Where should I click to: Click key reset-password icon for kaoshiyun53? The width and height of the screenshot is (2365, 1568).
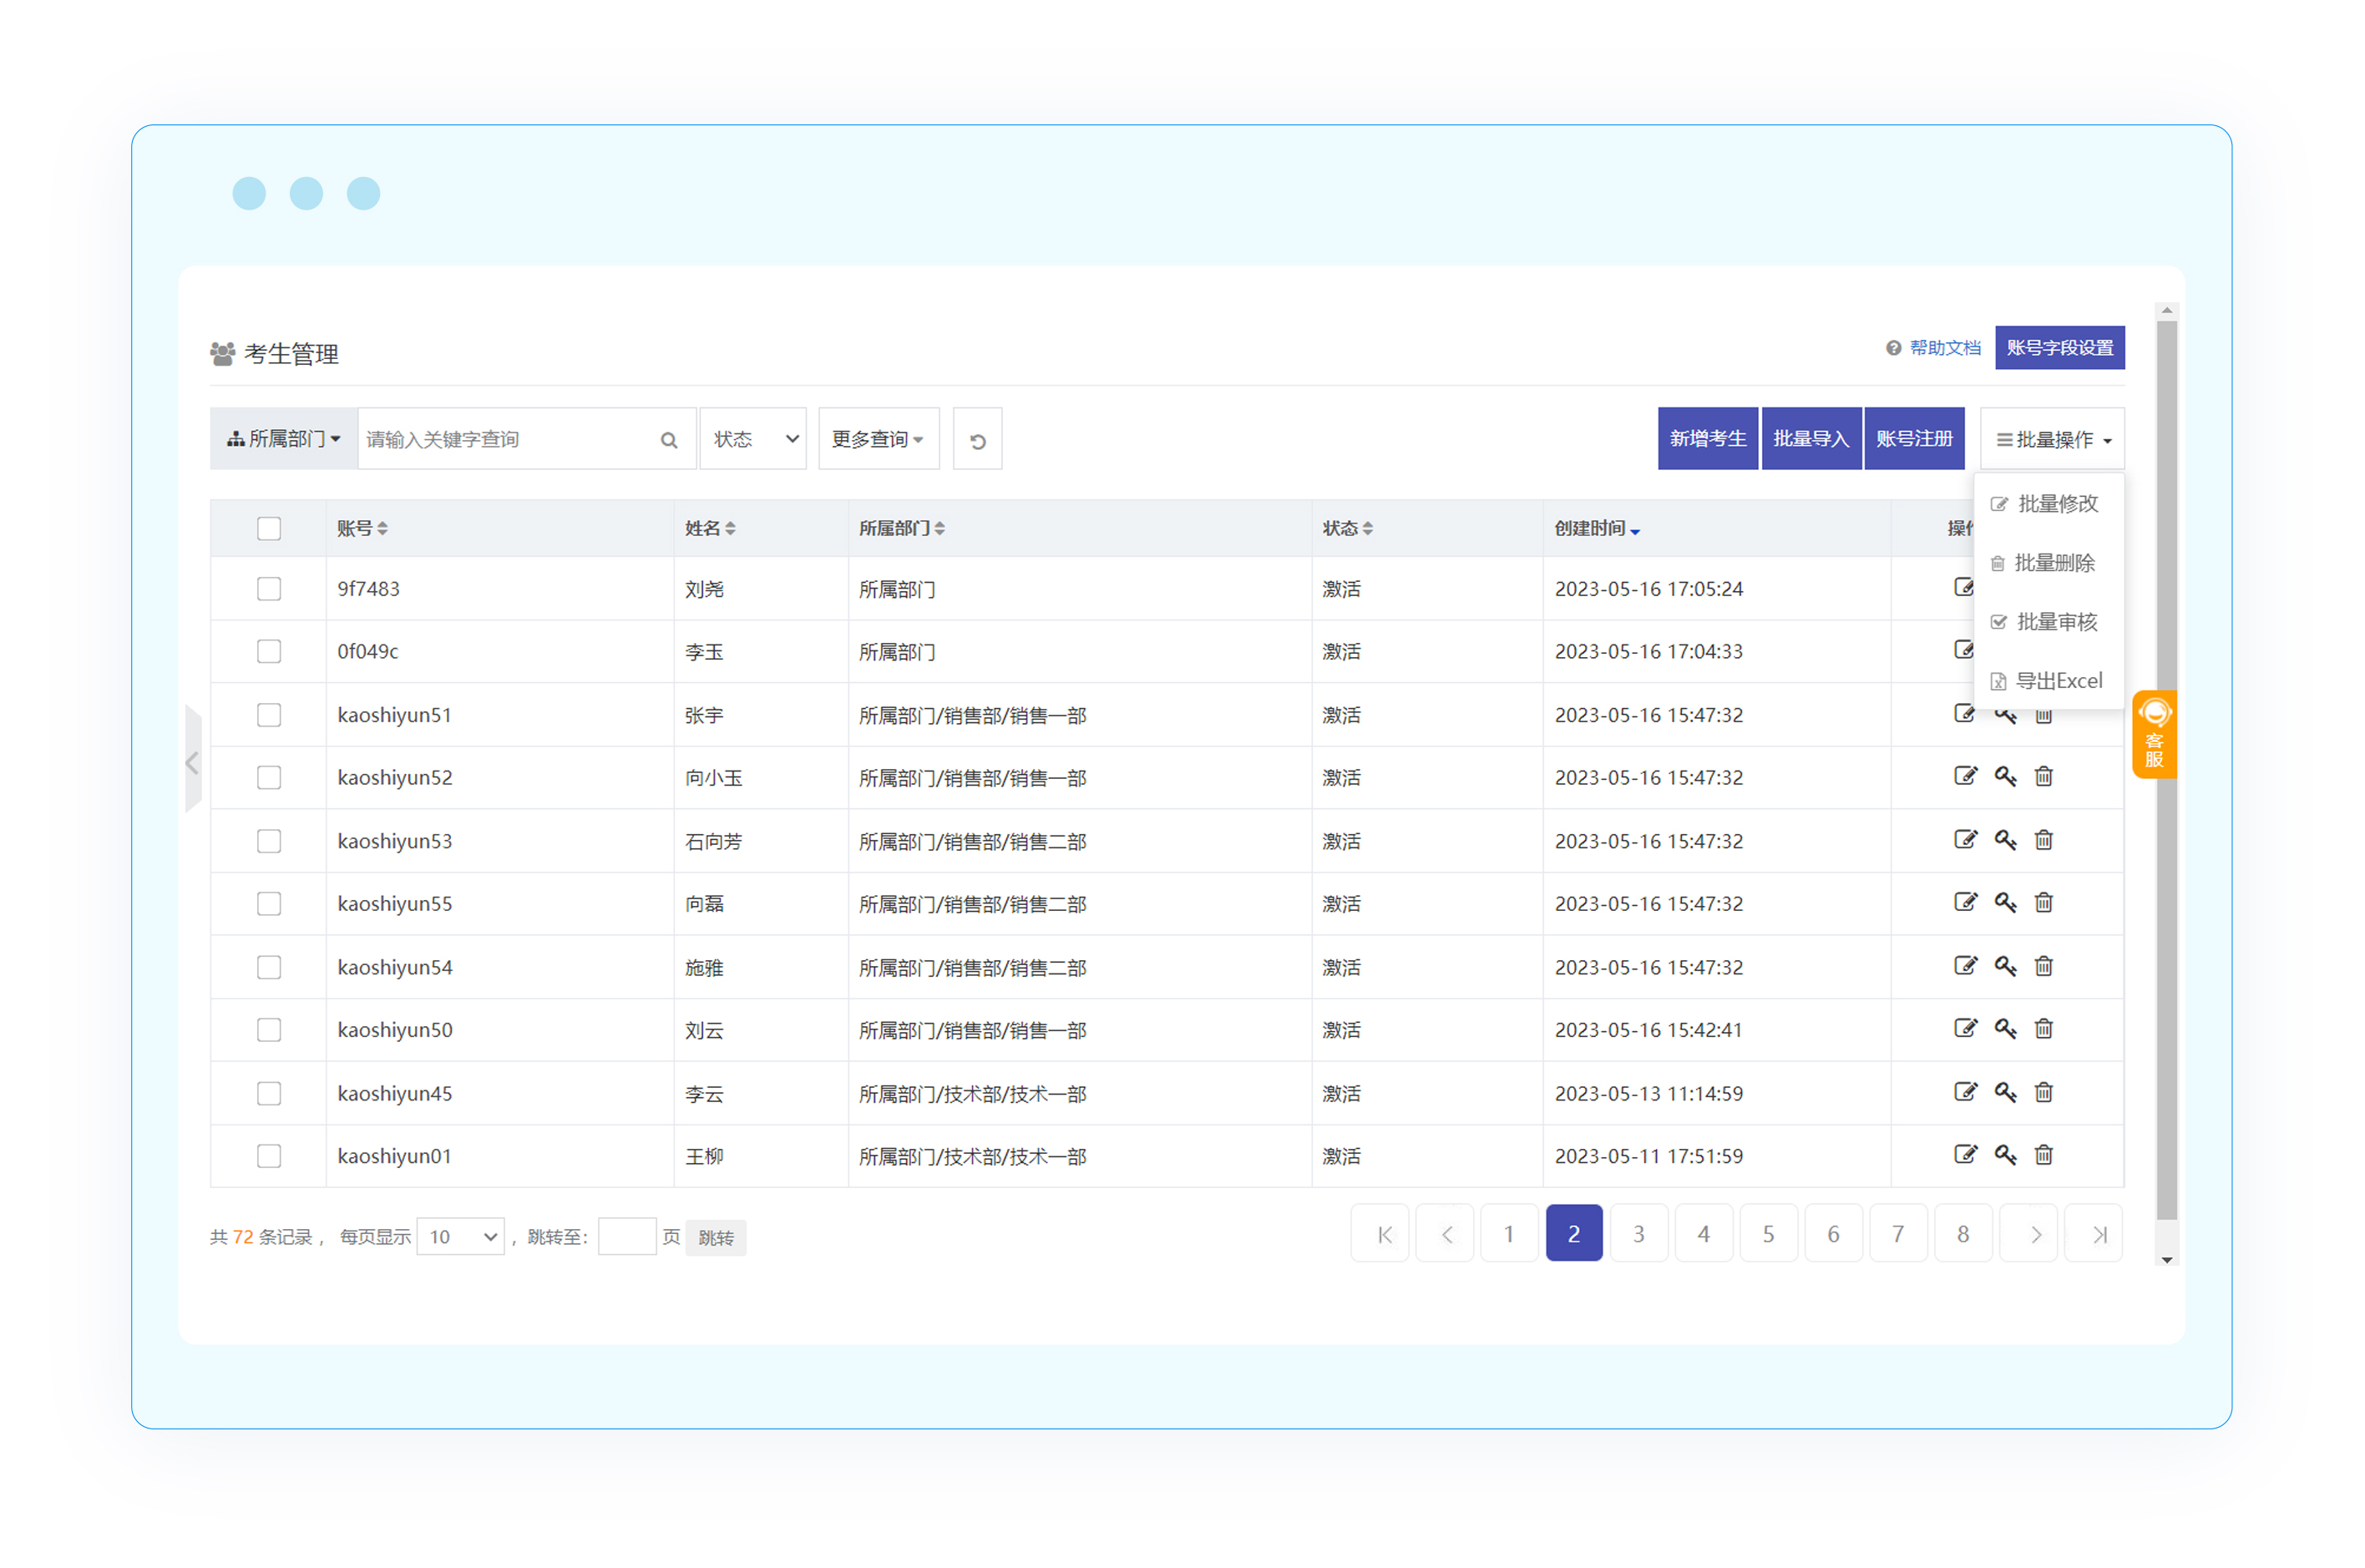[x=2004, y=840]
